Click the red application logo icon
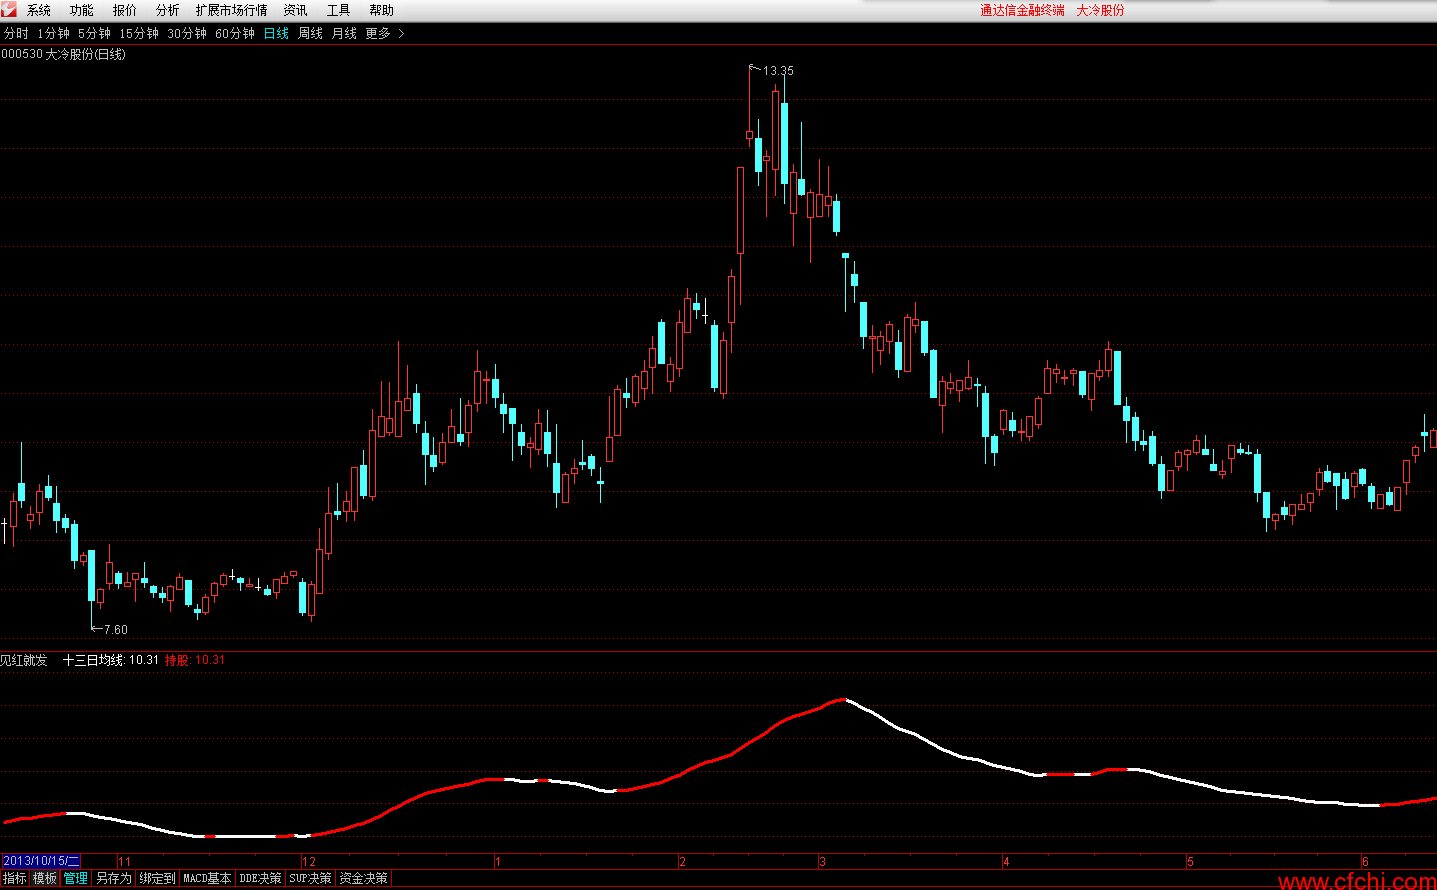The width and height of the screenshot is (1437, 890). [x=9, y=10]
